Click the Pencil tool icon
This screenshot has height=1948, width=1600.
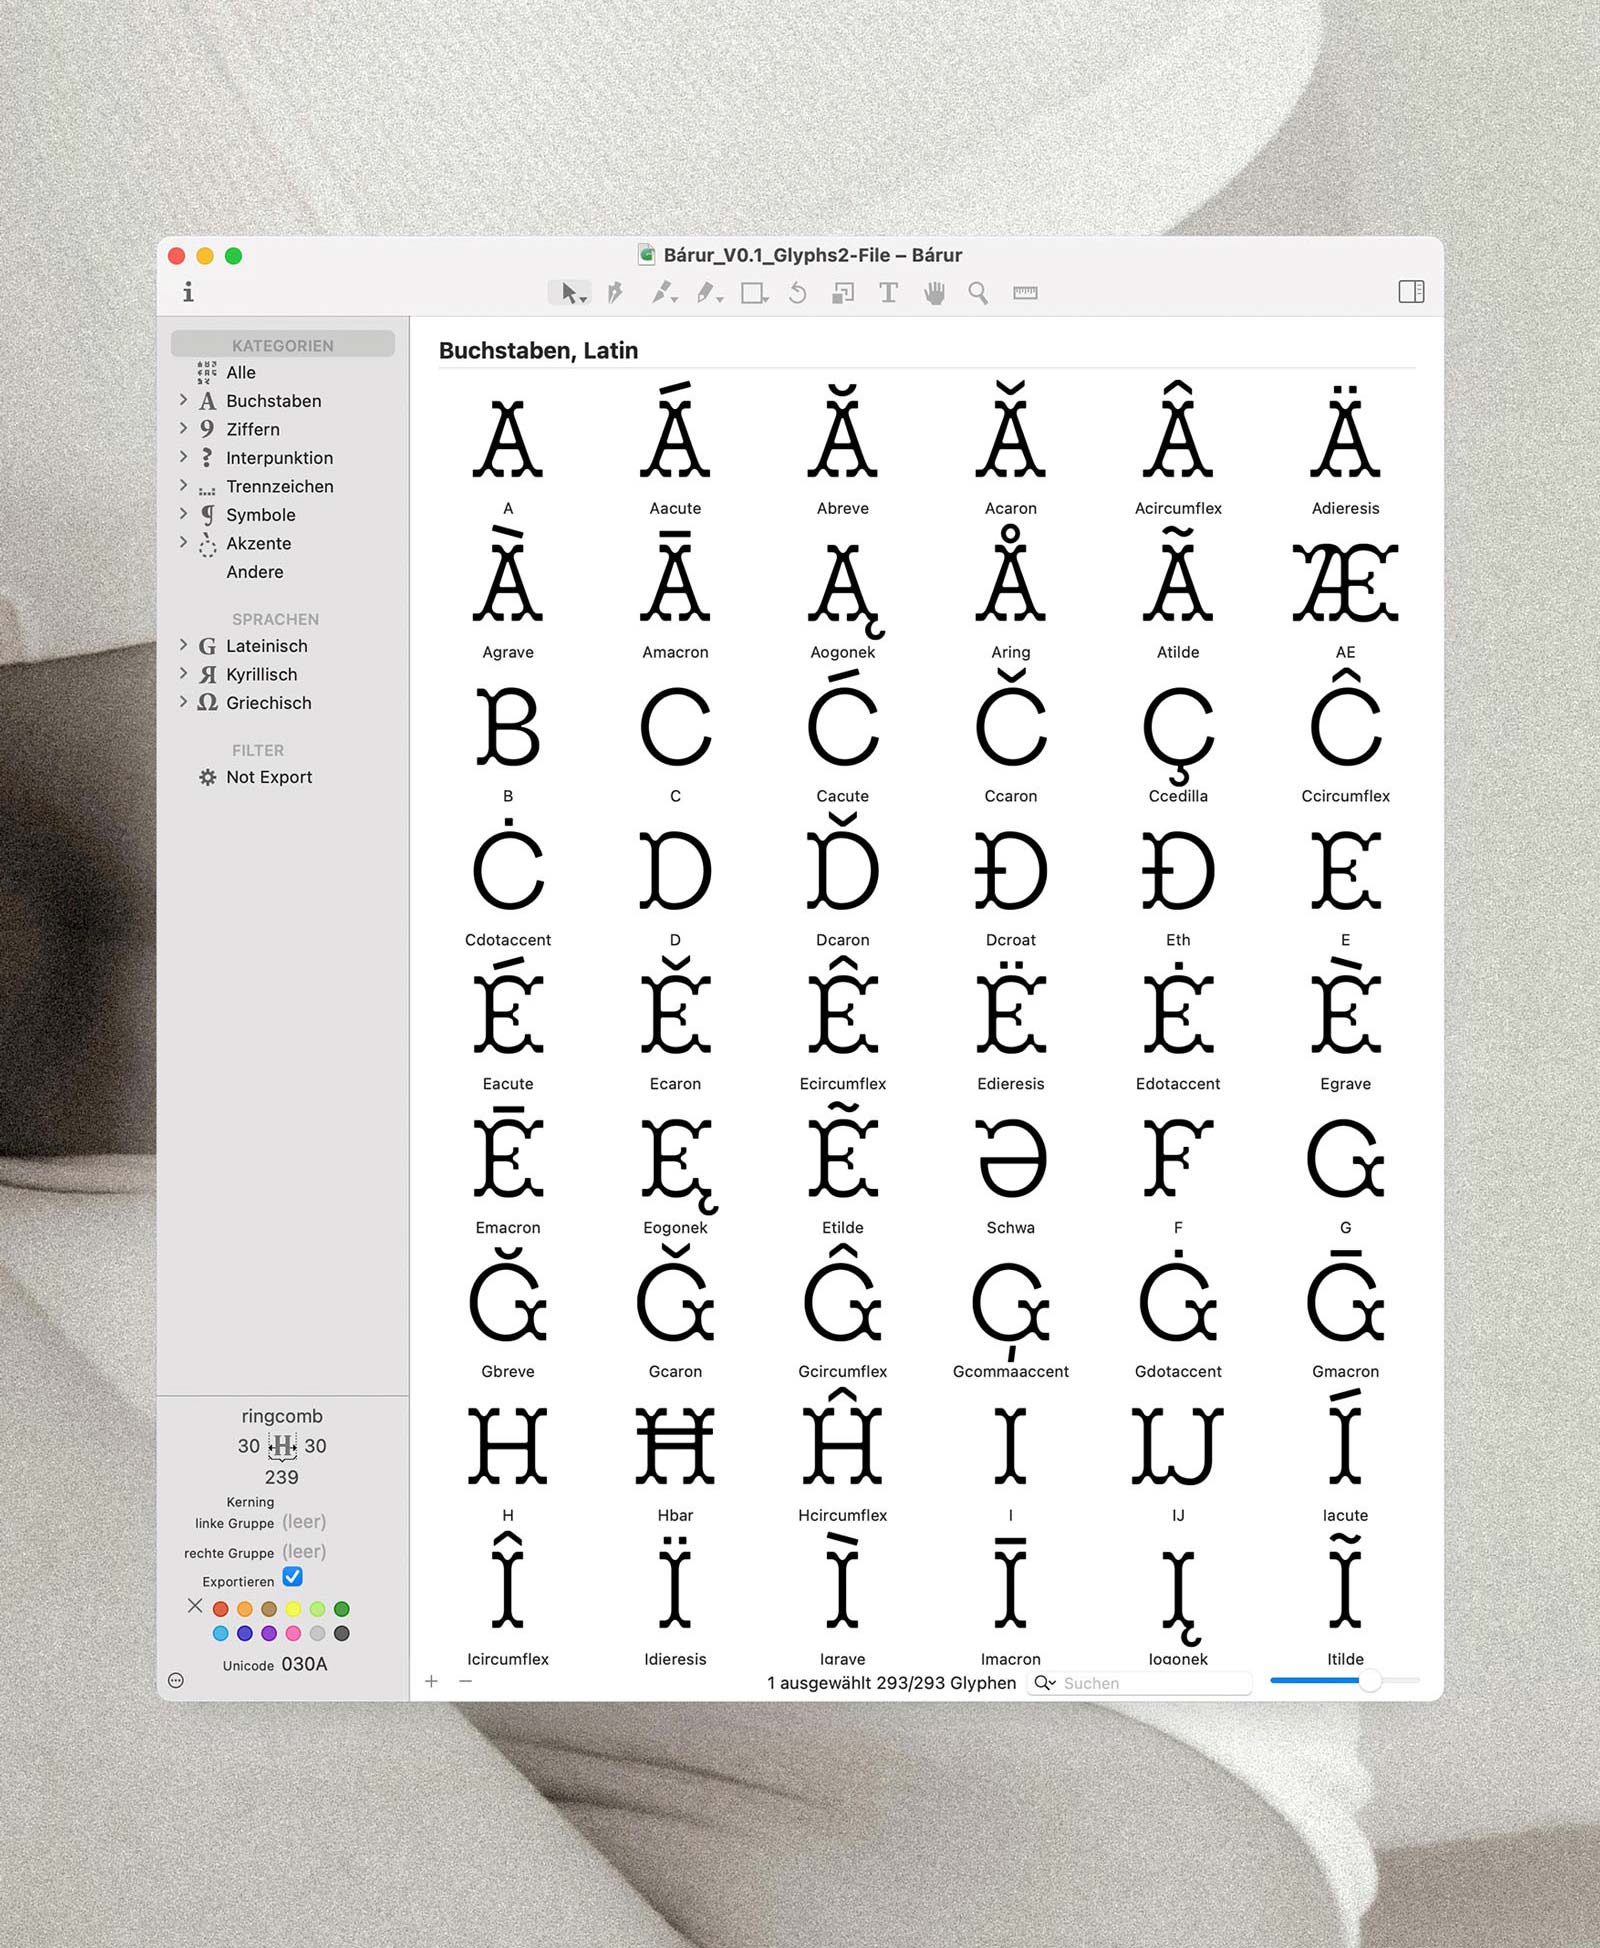click(706, 292)
